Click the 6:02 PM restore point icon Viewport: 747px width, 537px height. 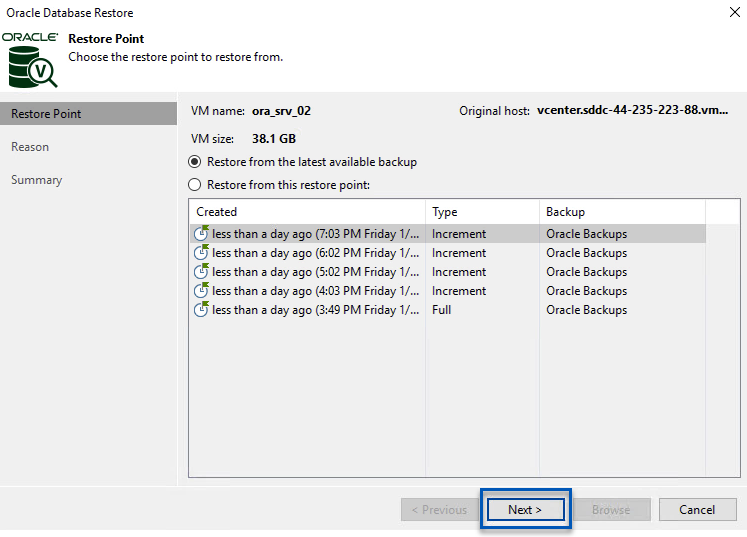(x=201, y=253)
